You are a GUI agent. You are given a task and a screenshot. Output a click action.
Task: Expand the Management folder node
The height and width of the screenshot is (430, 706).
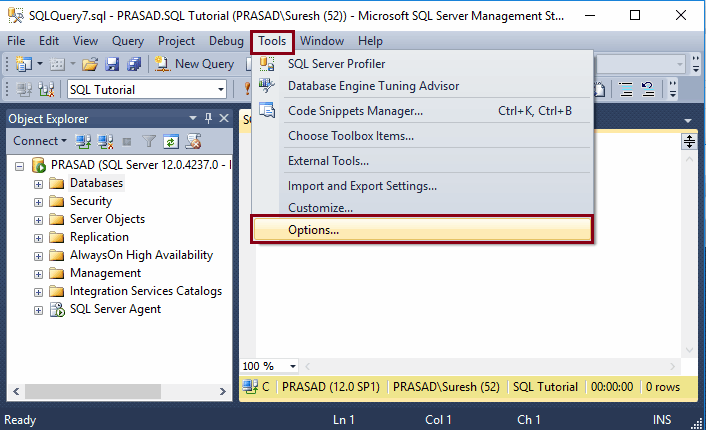(x=38, y=274)
